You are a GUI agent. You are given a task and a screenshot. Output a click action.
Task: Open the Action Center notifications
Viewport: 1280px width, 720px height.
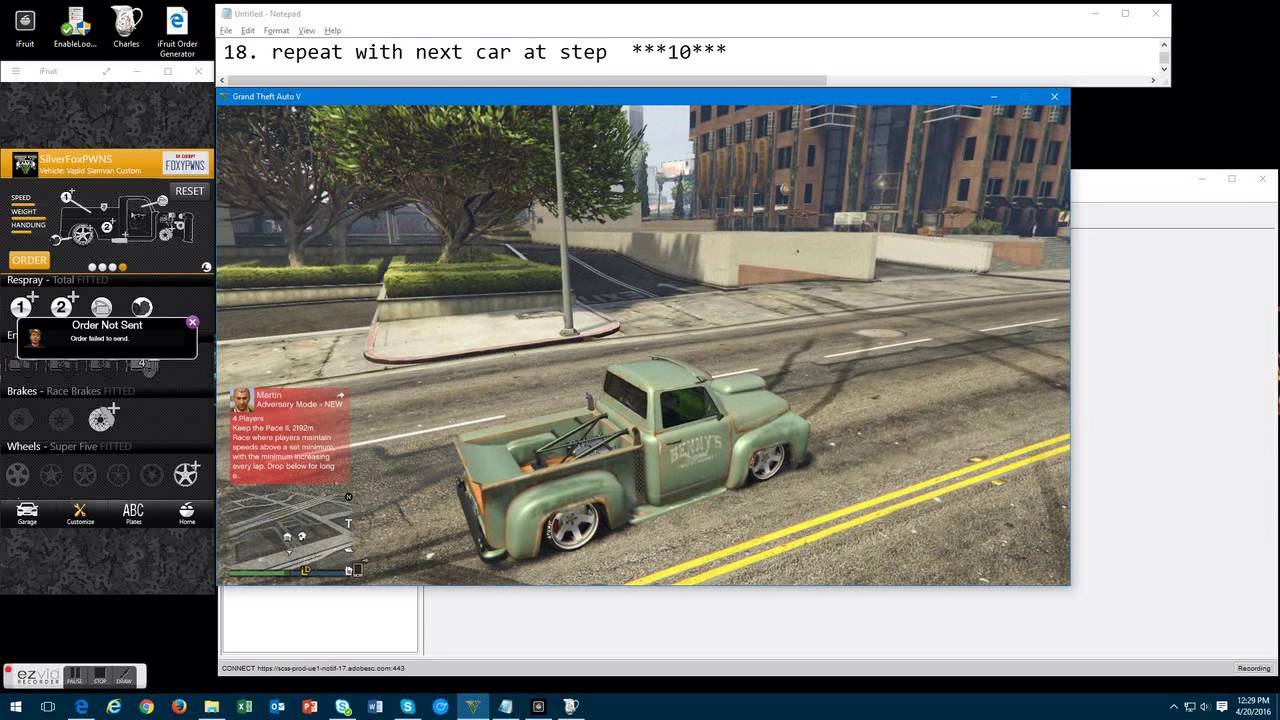1222,706
